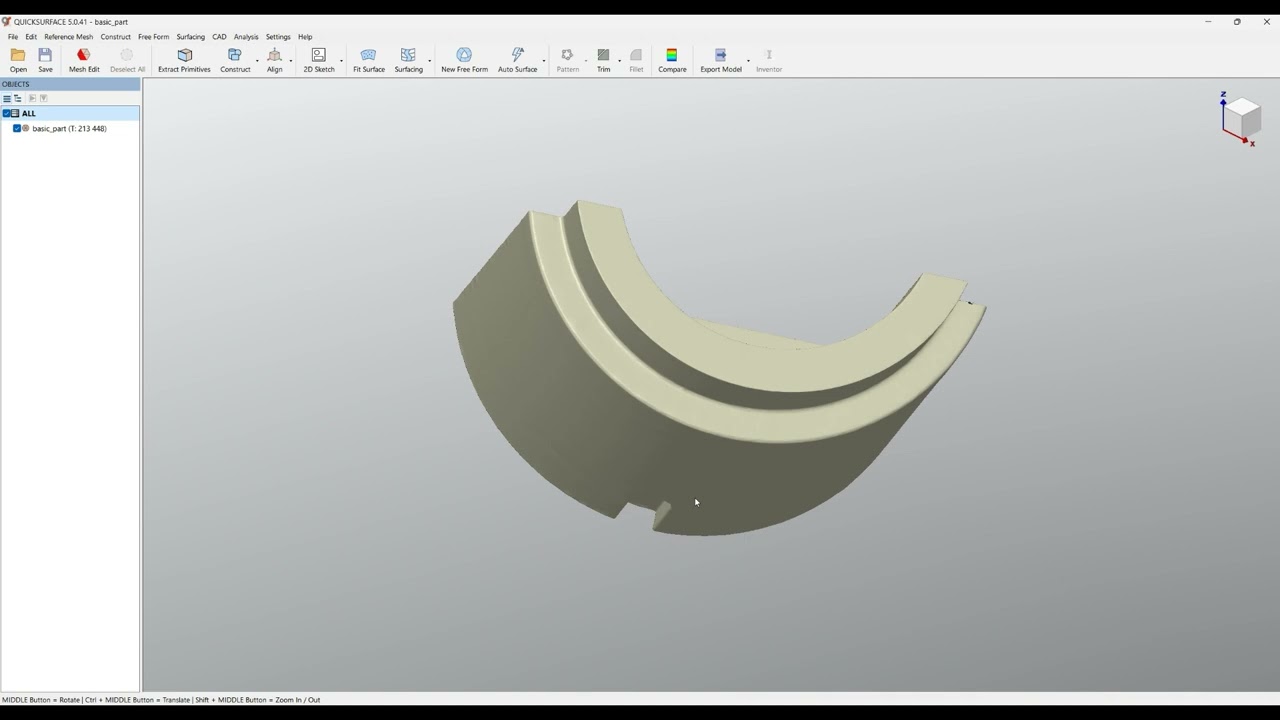1280x720 pixels.
Task: Expand the Pattern dropdown arrow
Action: click(x=586, y=61)
